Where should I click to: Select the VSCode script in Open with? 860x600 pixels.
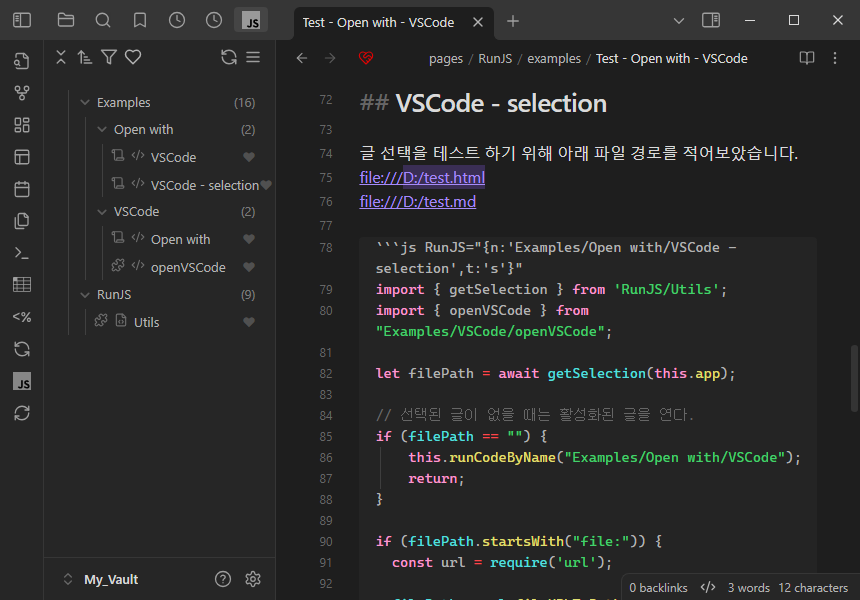click(x=173, y=157)
